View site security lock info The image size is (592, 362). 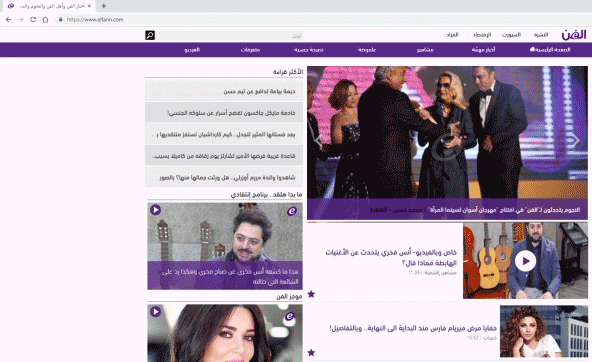point(60,20)
